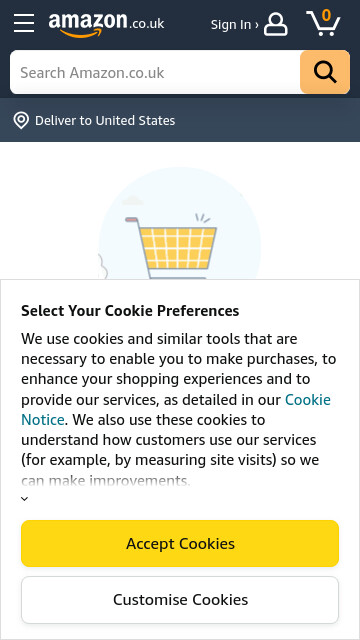Select the Select Your Cookie Preferences heading

pyautogui.click(x=130, y=311)
